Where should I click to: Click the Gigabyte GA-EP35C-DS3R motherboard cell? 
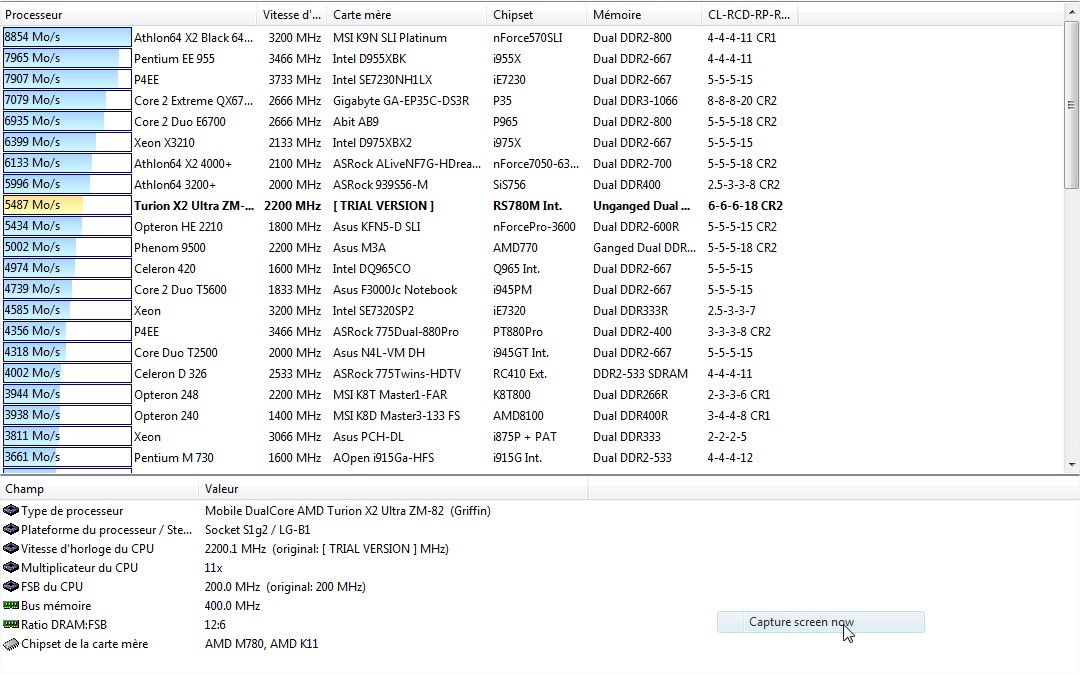pyautogui.click(x=401, y=101)
